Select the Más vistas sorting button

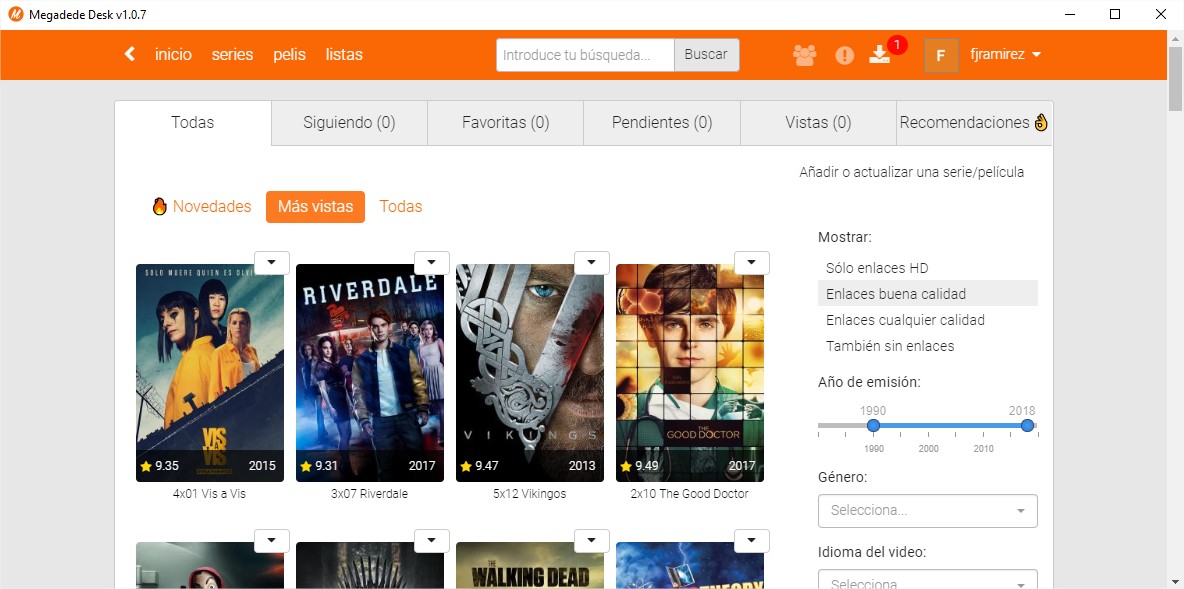[x=315, y=207]
